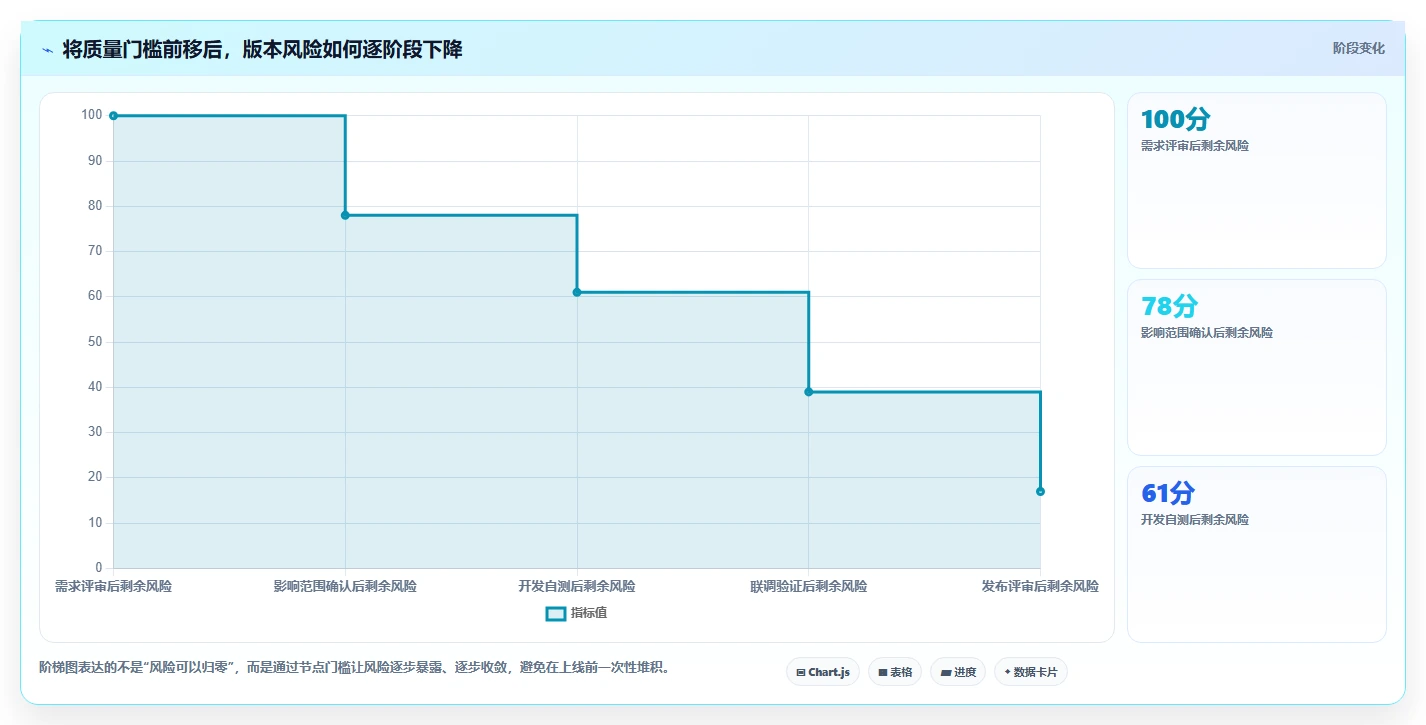Click the teal legend color box
1426x725 pixels.
pos(556,613)
